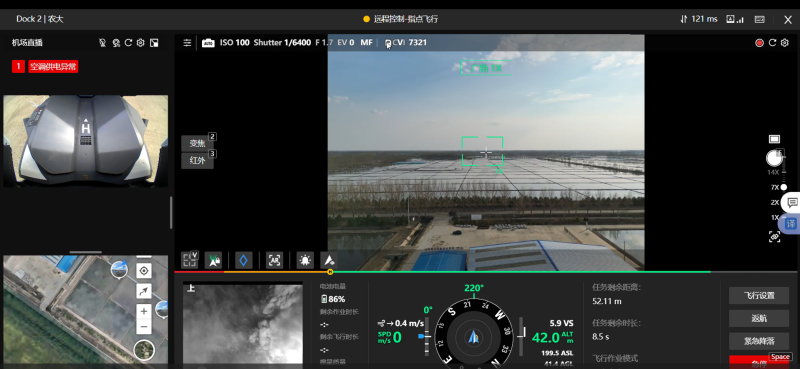Open the infrared thumbnail preview
This screenshot has width=800, height=369.
click(x=243, y=324)
